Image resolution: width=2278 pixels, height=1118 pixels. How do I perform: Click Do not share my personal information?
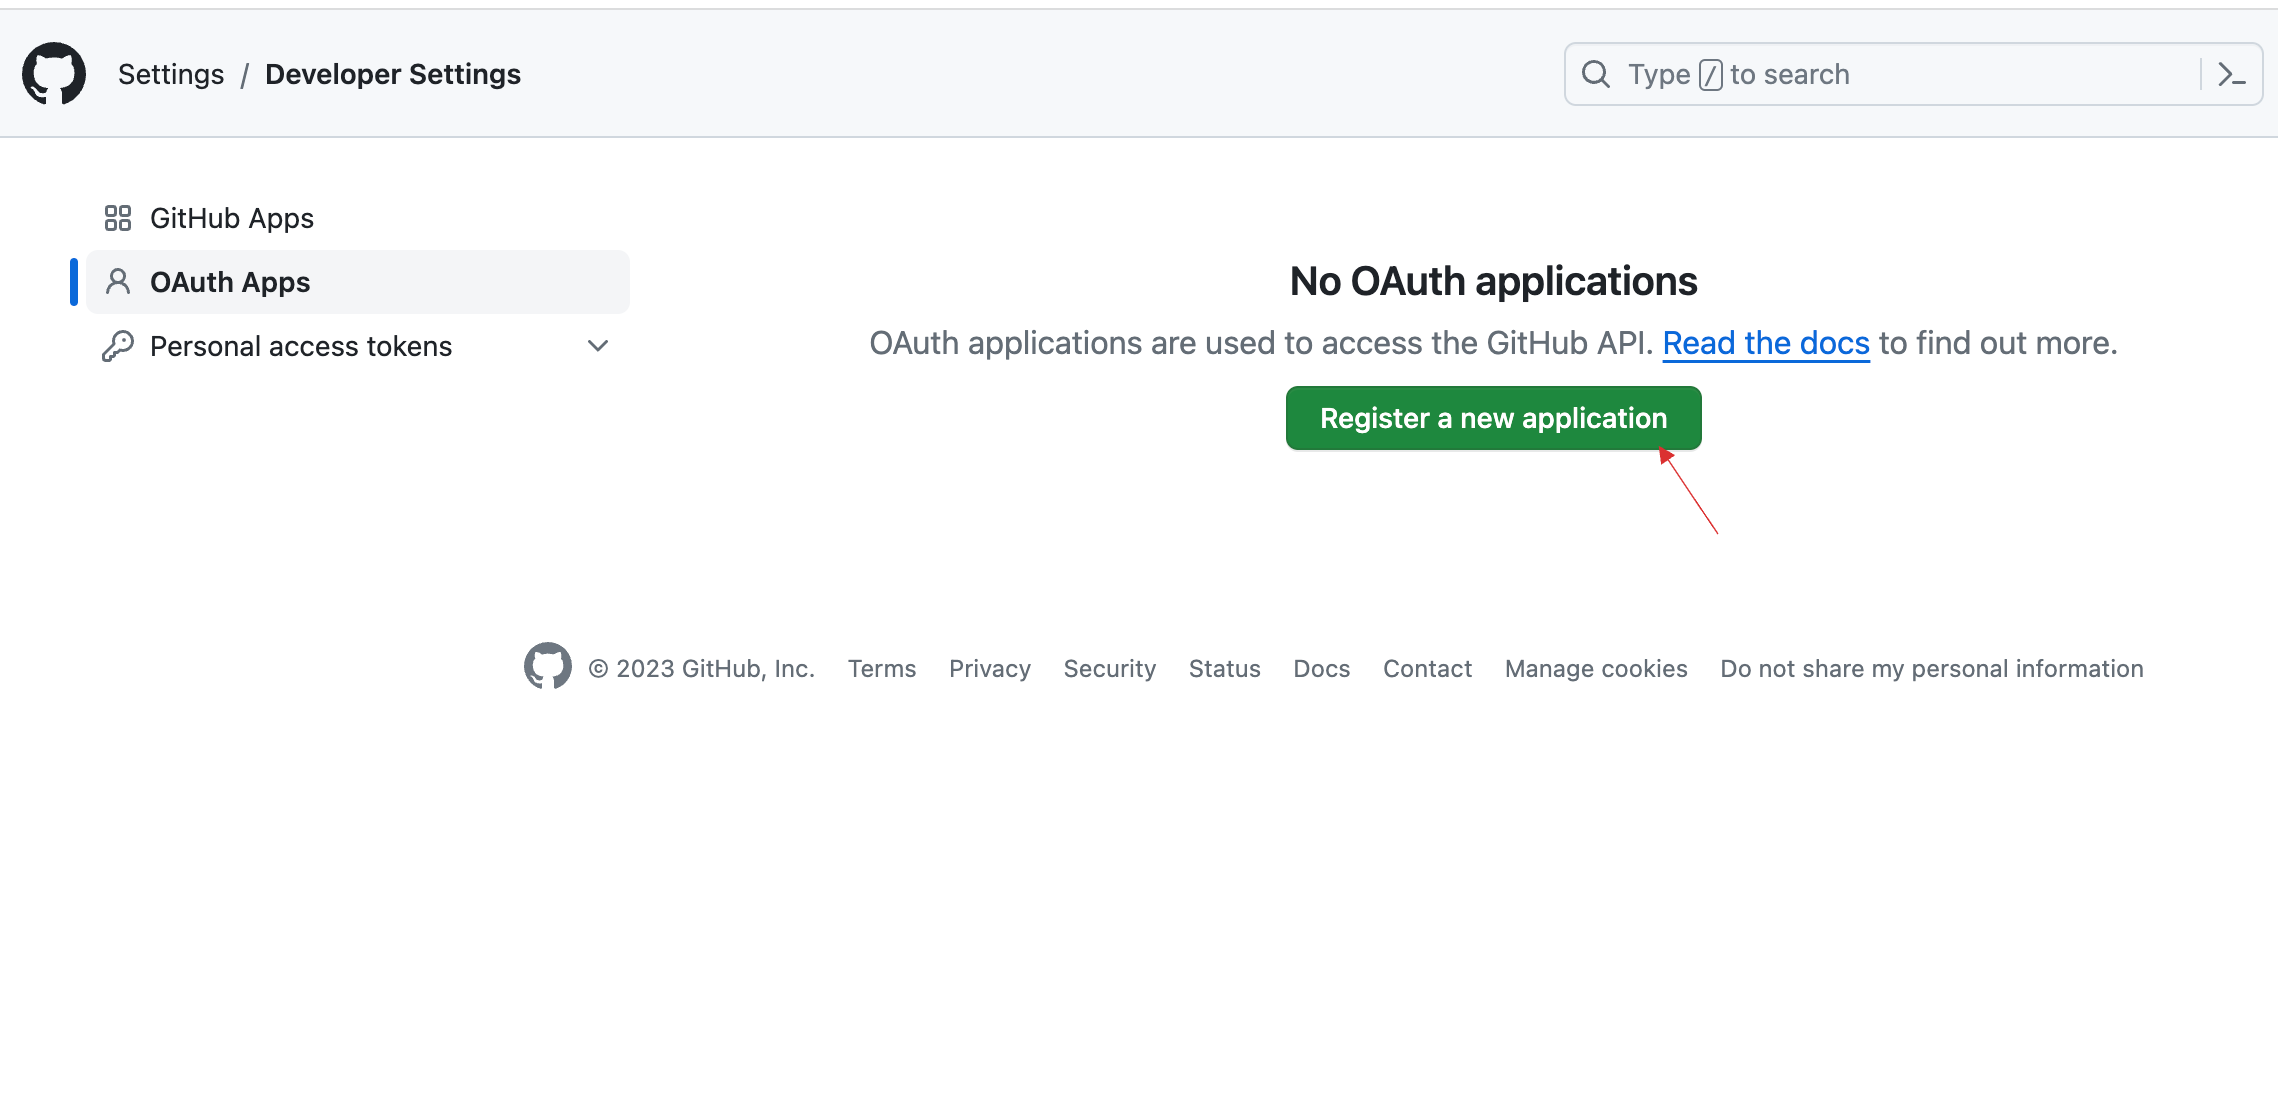coord(1932,668)
